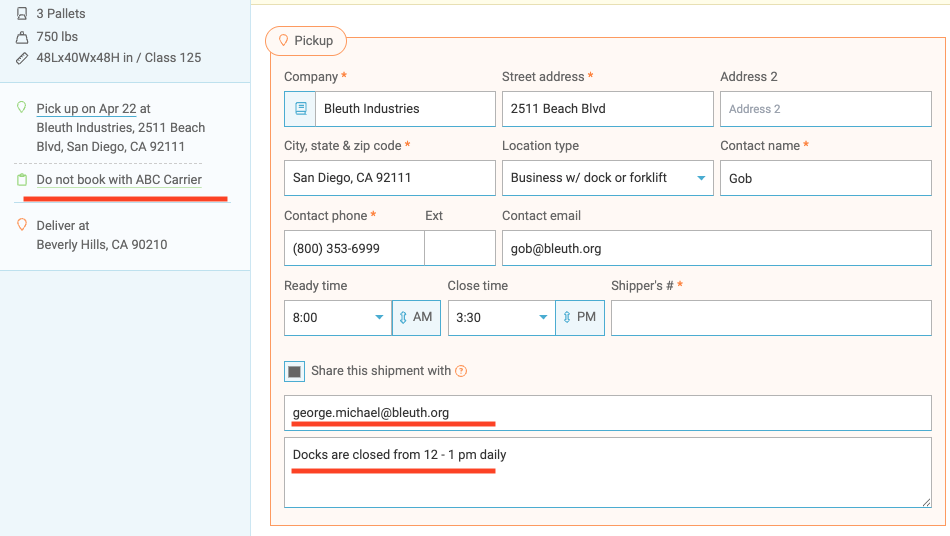Click the green pickup pin icon in sidebar
The image size is (950, 536).
(22, 108)
